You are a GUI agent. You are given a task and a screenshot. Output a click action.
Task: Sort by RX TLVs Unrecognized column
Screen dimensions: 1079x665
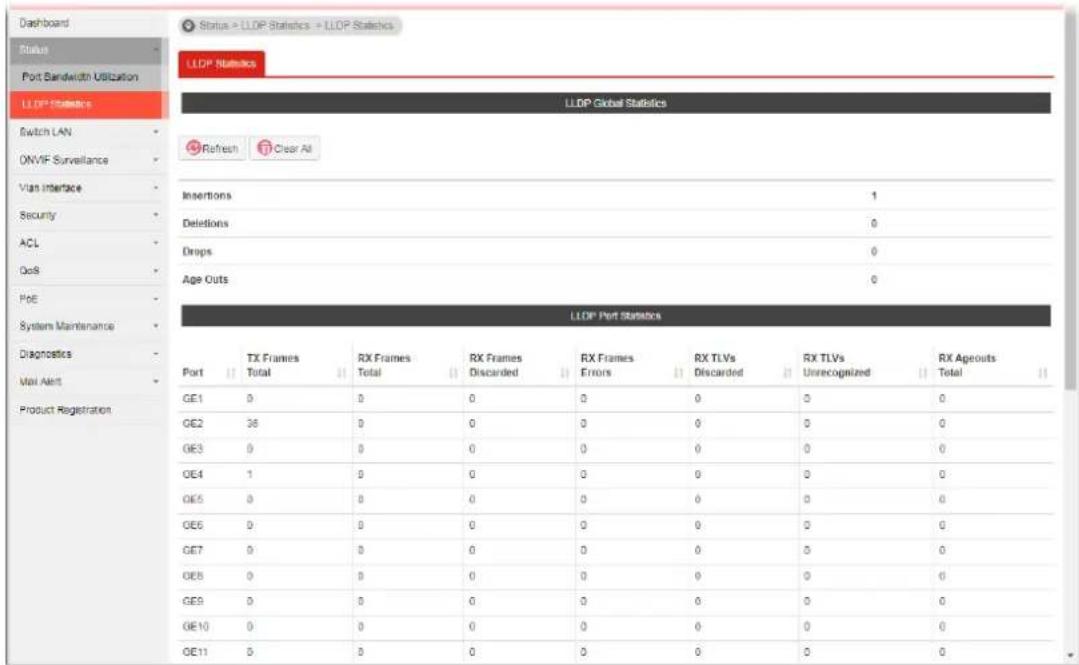click(x=865, y=366)
